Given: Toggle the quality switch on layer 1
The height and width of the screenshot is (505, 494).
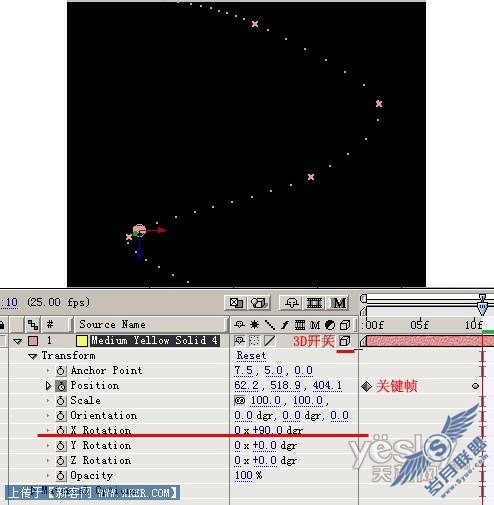Looking at the screenshot, I should coord(269,341).
